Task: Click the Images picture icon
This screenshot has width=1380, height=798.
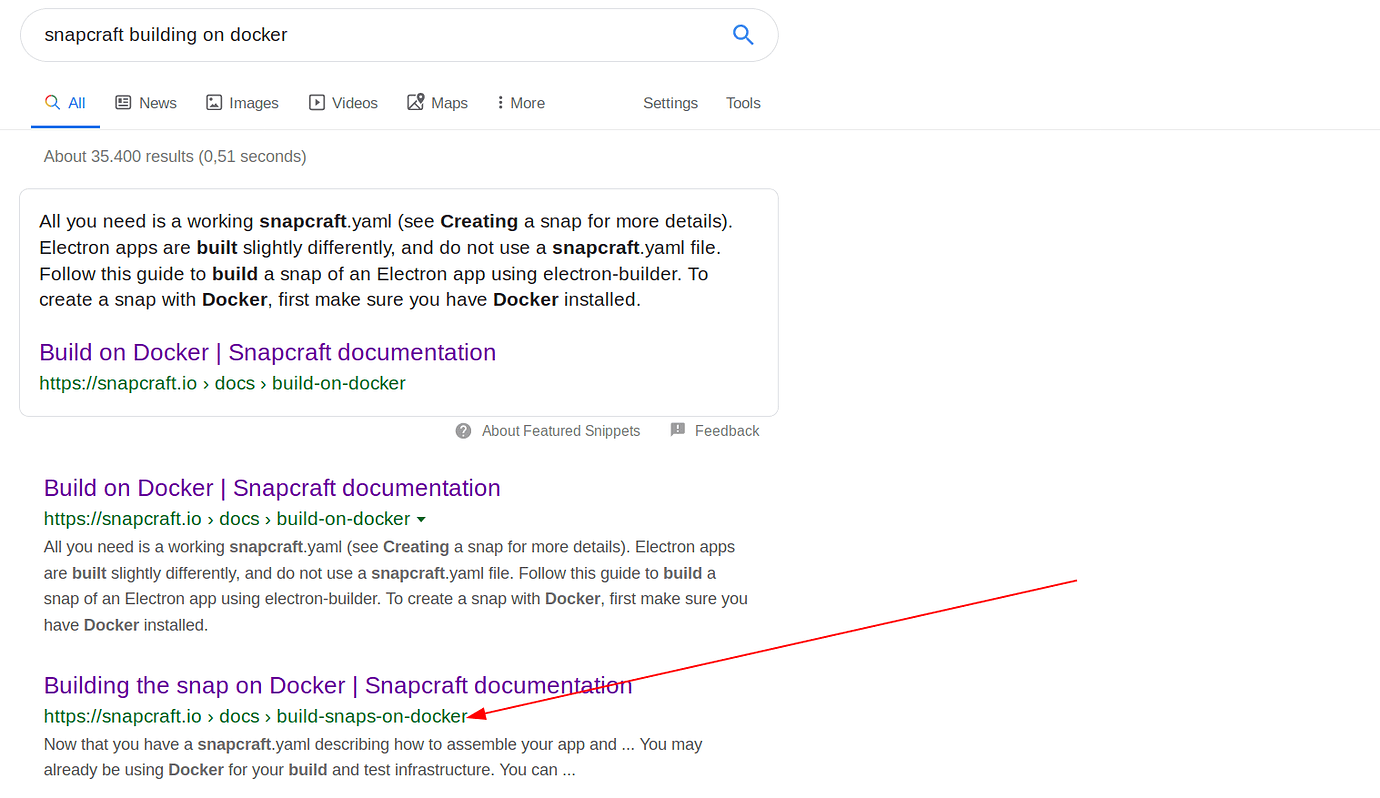Action: coord(213,102)
